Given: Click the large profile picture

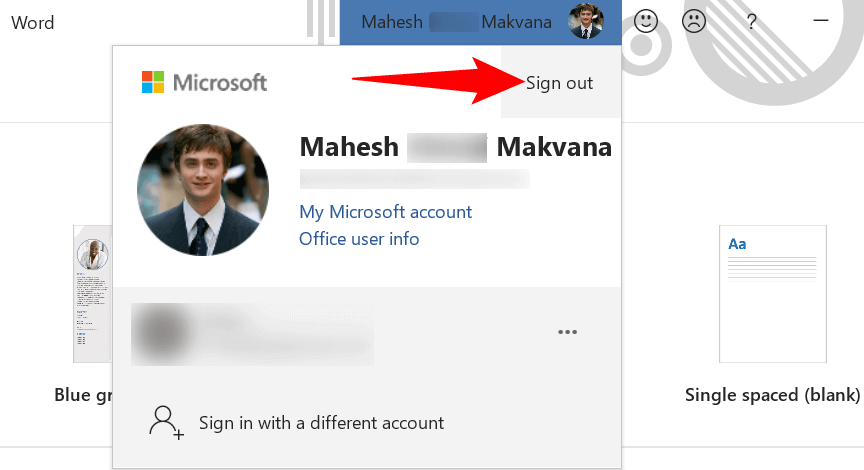Looking at the screenshot, I should coord(203,191).
